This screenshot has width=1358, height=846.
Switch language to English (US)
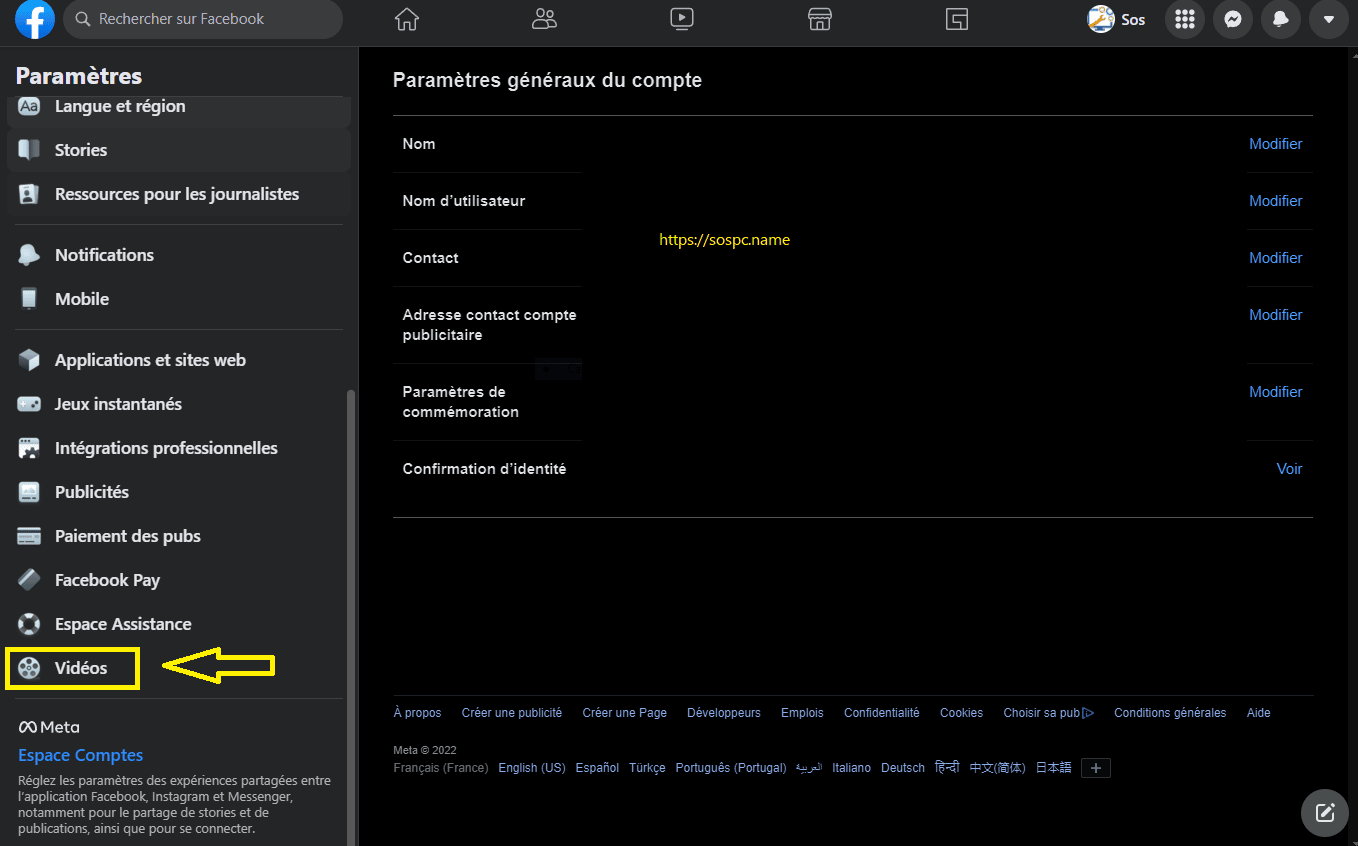point(532,768)
